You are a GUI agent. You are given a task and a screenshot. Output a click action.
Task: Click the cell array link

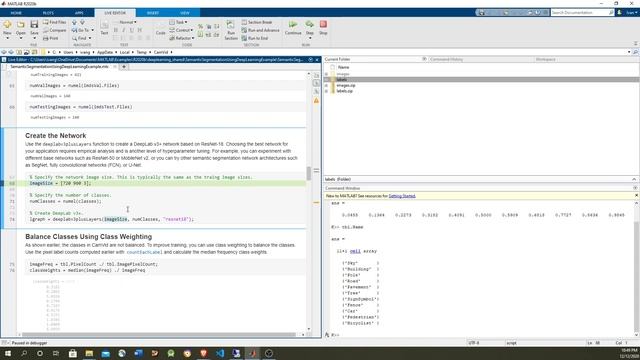(x=355, y=251)
